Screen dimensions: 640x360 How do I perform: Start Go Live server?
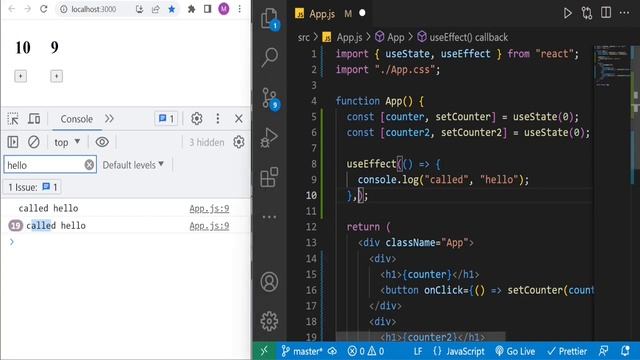click(515, 351)
